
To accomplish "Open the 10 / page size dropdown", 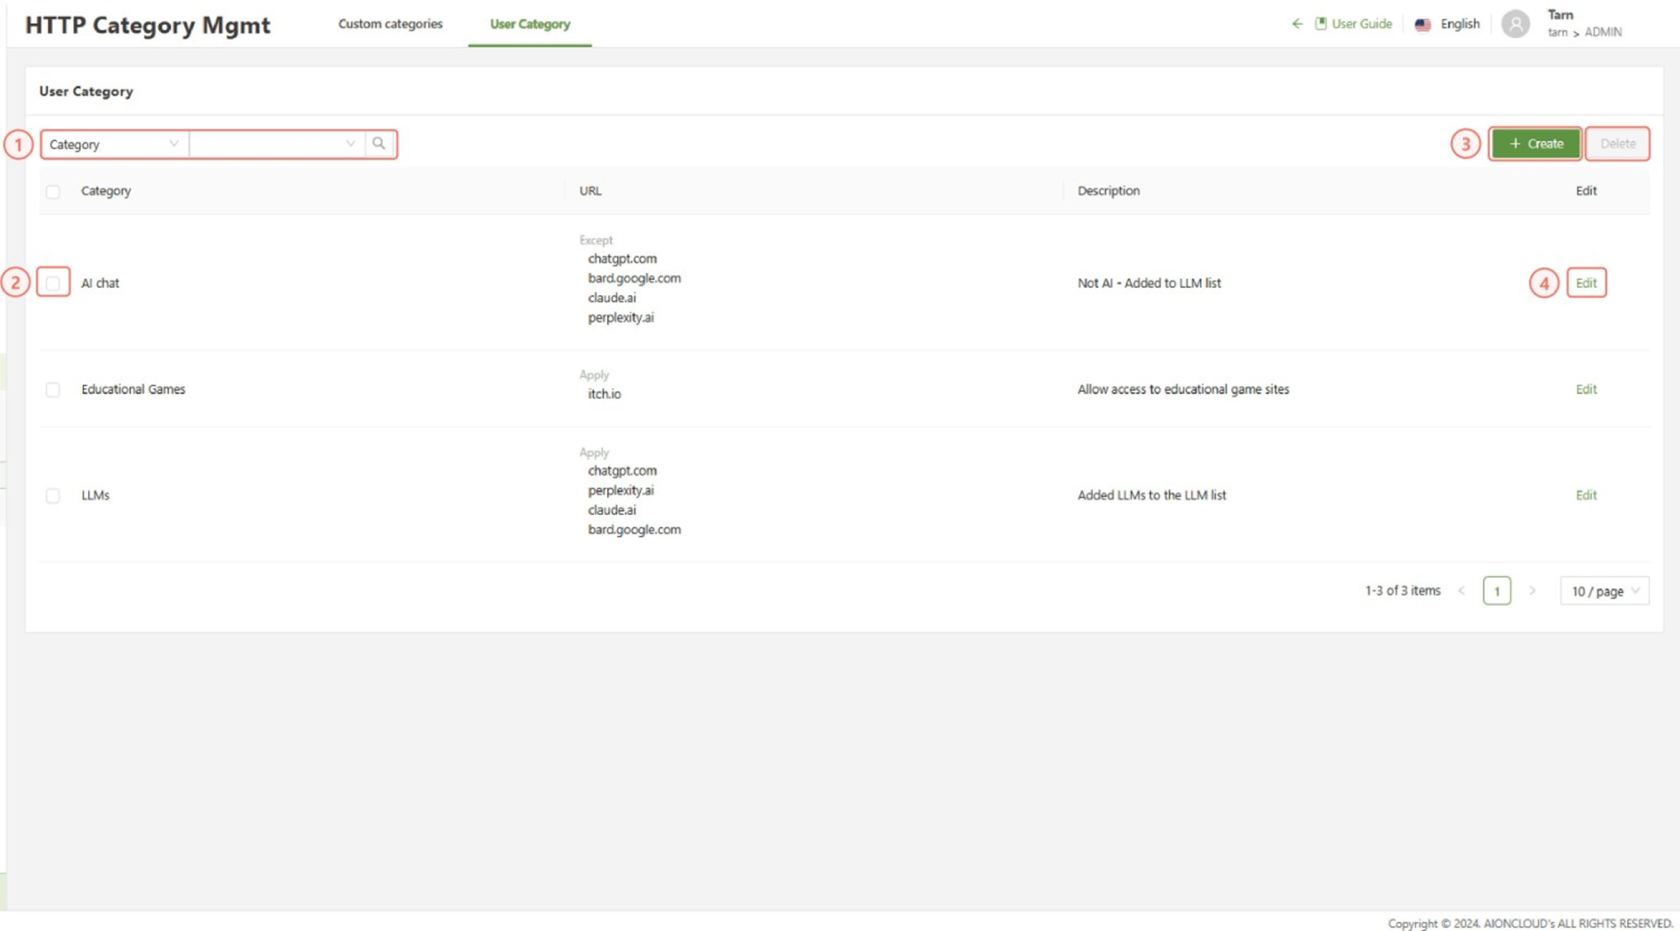I will (1604, 591).
